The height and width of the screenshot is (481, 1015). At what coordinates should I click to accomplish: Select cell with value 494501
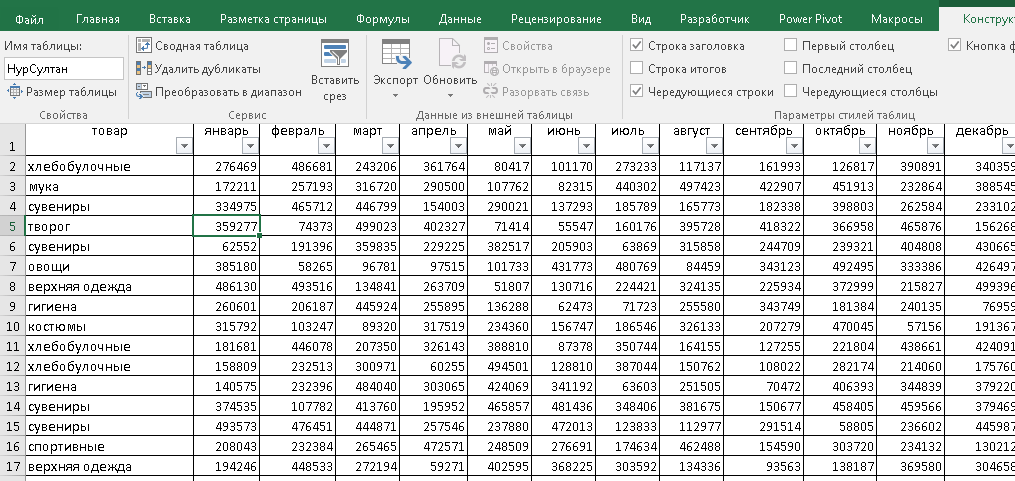click(x=499, y=366)
